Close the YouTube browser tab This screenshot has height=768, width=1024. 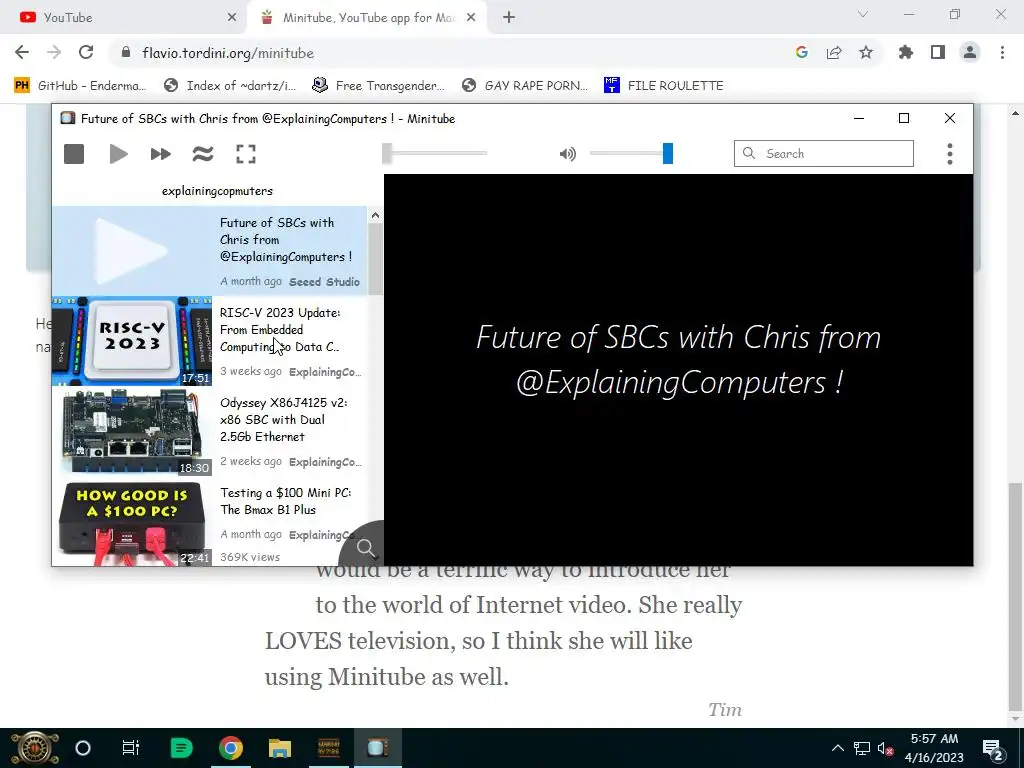[231, 18]
